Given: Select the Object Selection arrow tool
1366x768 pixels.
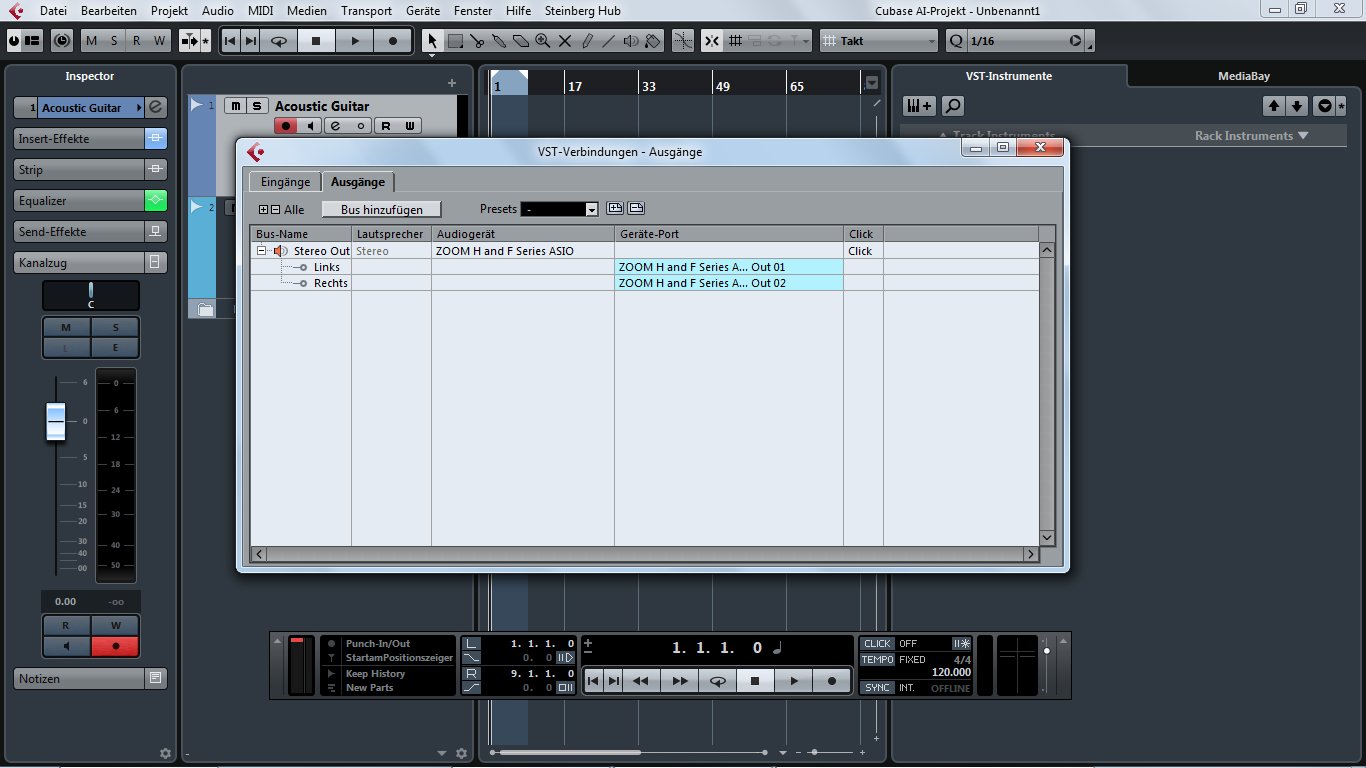Looking at the screenshot, I should pyautogui.click(x=433, y=41).
